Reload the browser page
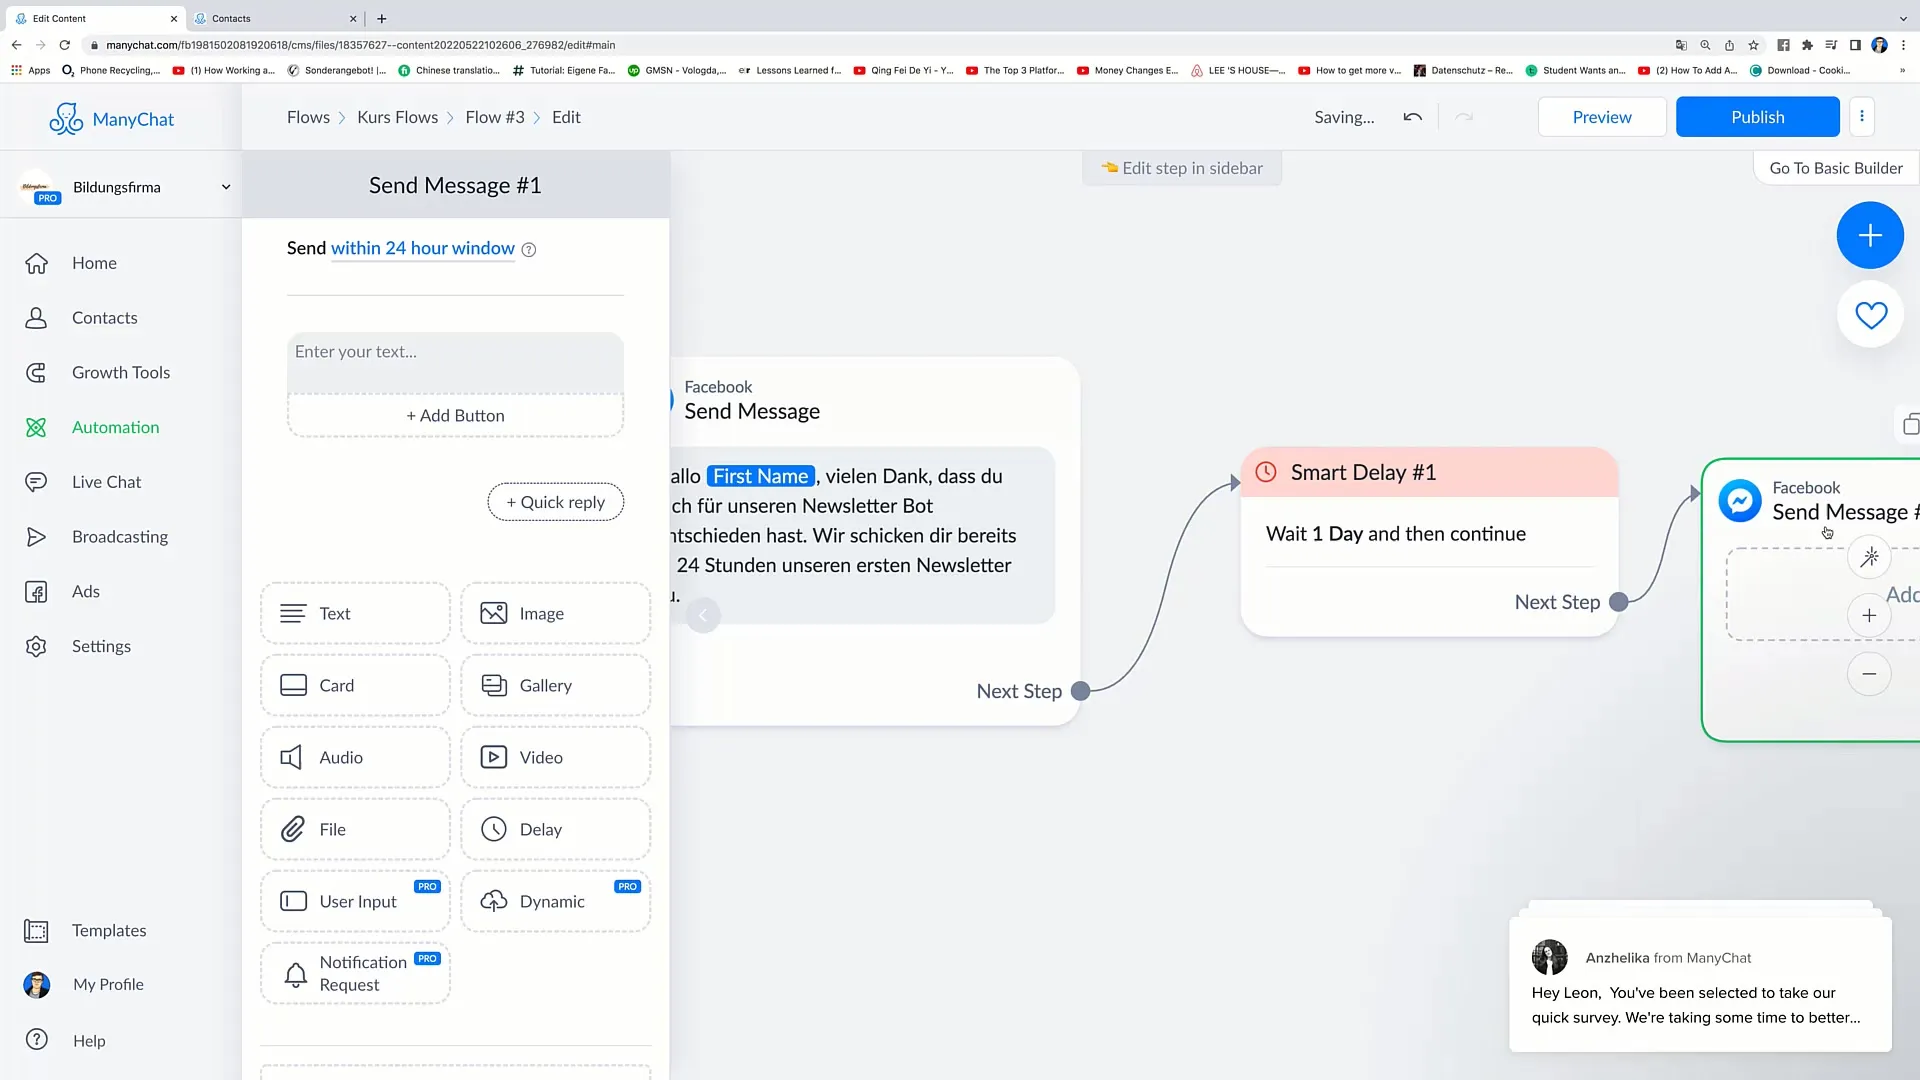1920x1080 pixels. 65,45
